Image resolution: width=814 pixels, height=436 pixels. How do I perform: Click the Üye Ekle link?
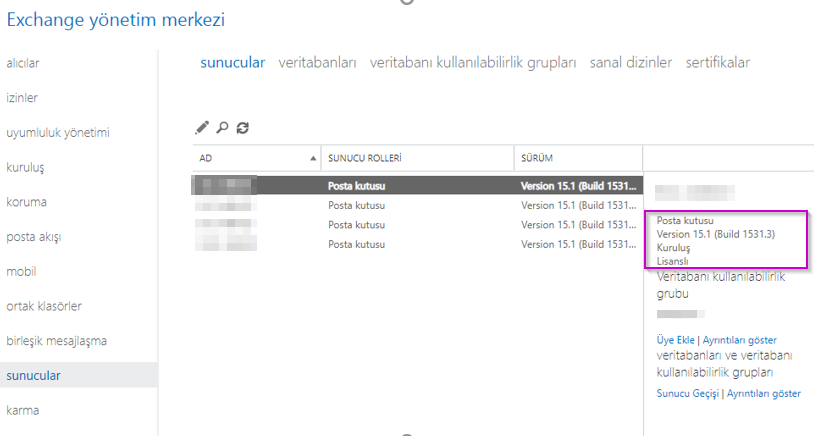tap(675, 340)
